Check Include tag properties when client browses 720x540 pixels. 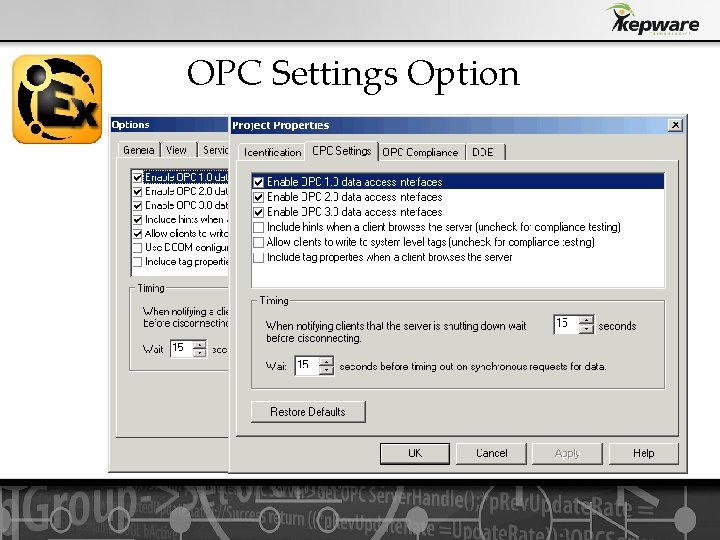click(x=259, y=257)
